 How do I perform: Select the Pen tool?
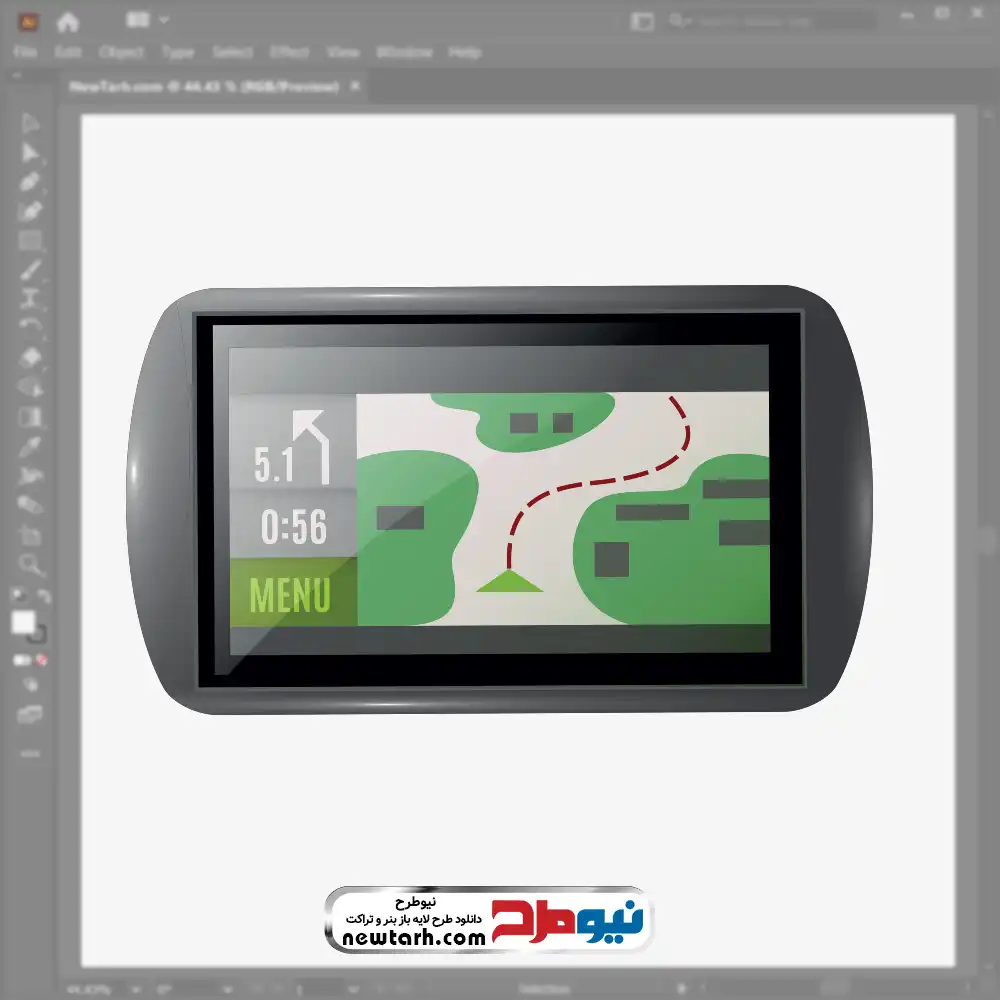pyautogui.click(x=30, y=182)
